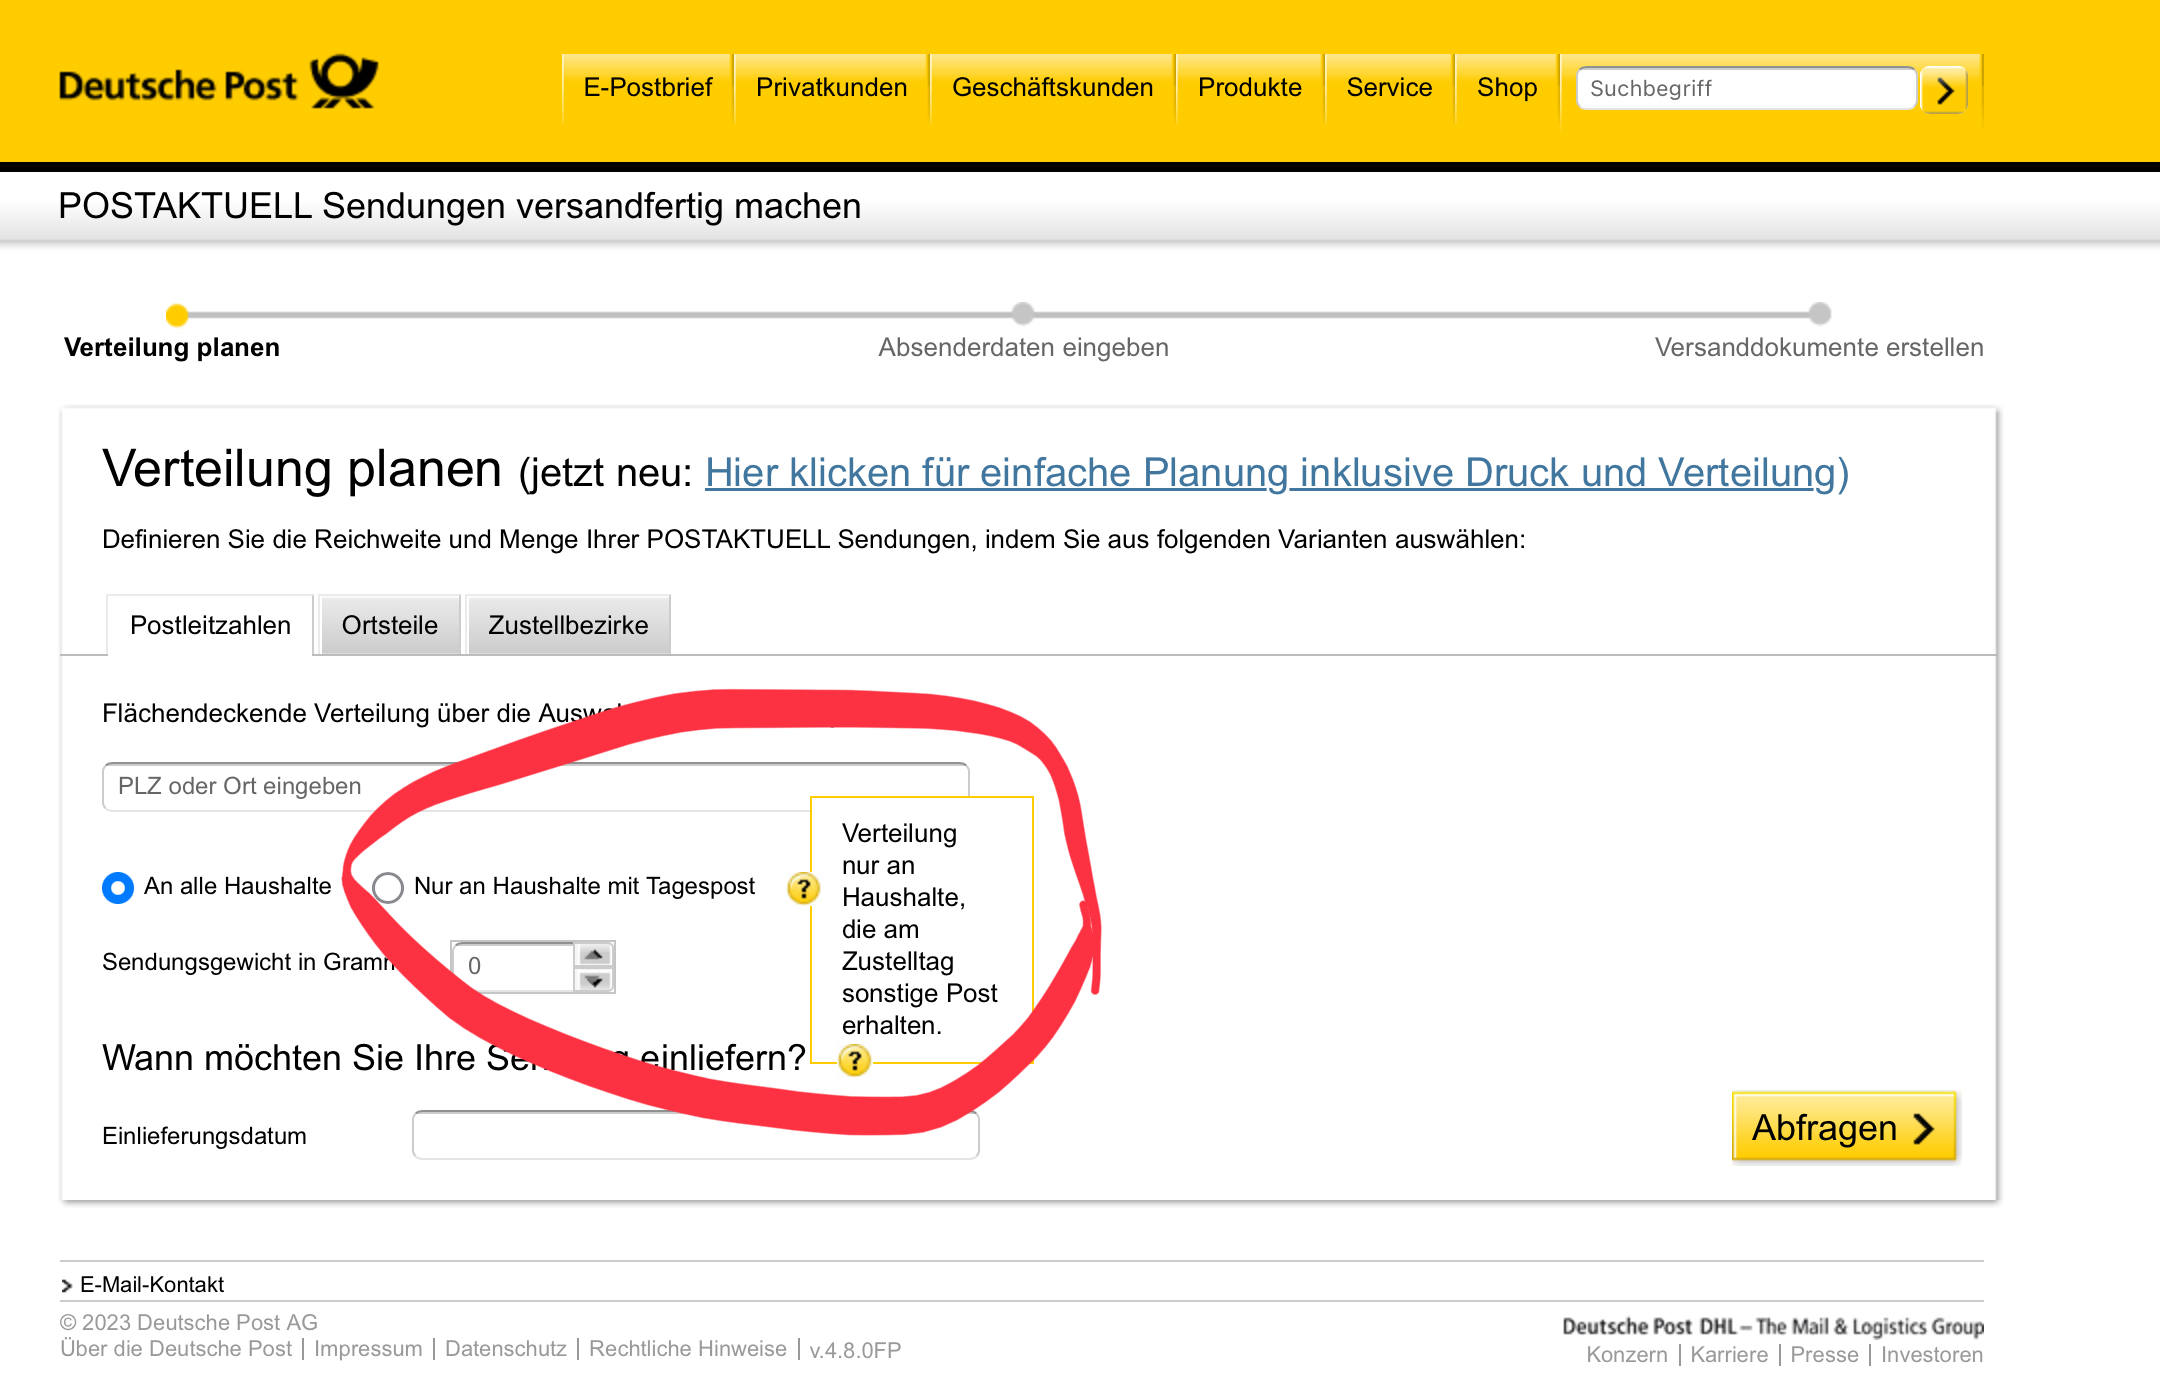Select Nur an Haushalte mit Tagespost option
The height and width of the screenshot is (1388, 2160).
coord(388,888)
